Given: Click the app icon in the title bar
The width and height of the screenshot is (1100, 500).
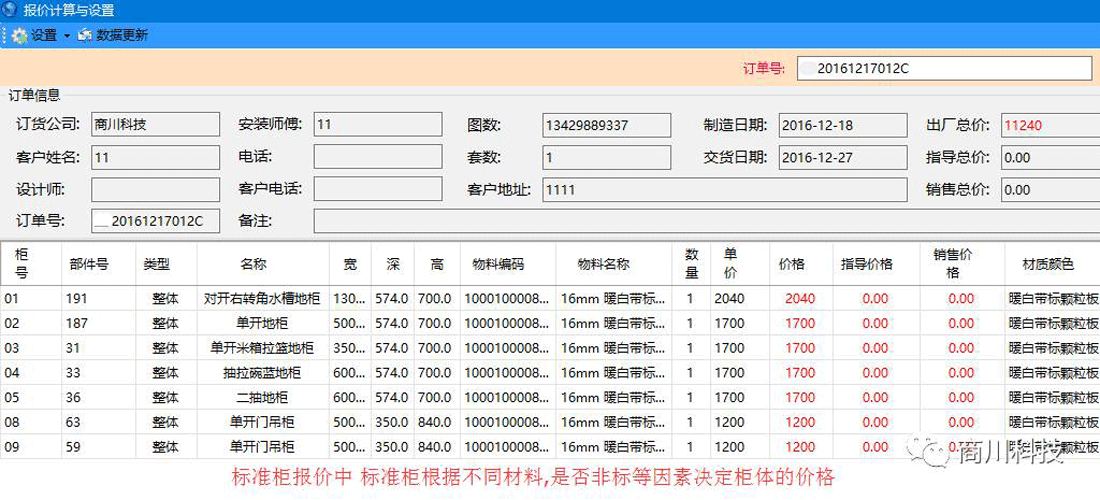Looking at the screenshot, I should pos(10,10).
